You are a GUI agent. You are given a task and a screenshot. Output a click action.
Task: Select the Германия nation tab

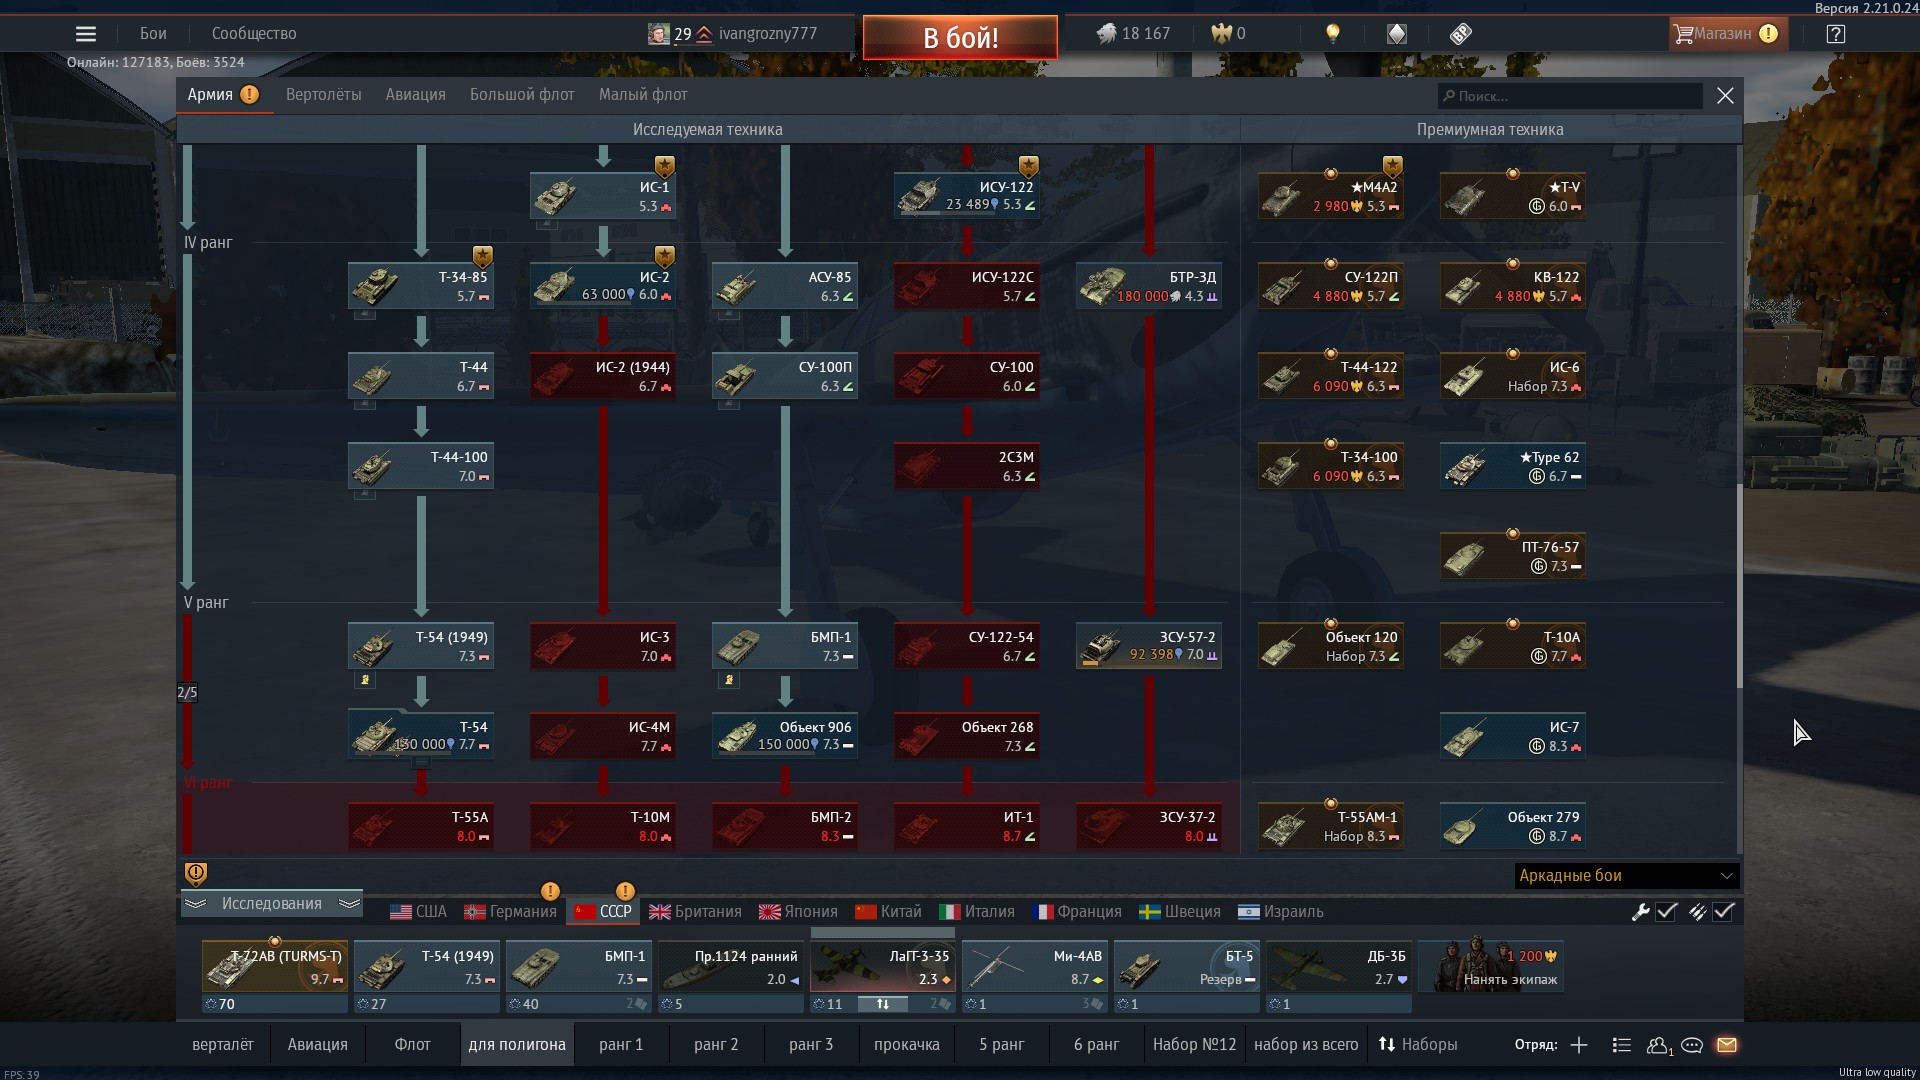(x=509, y=912)
